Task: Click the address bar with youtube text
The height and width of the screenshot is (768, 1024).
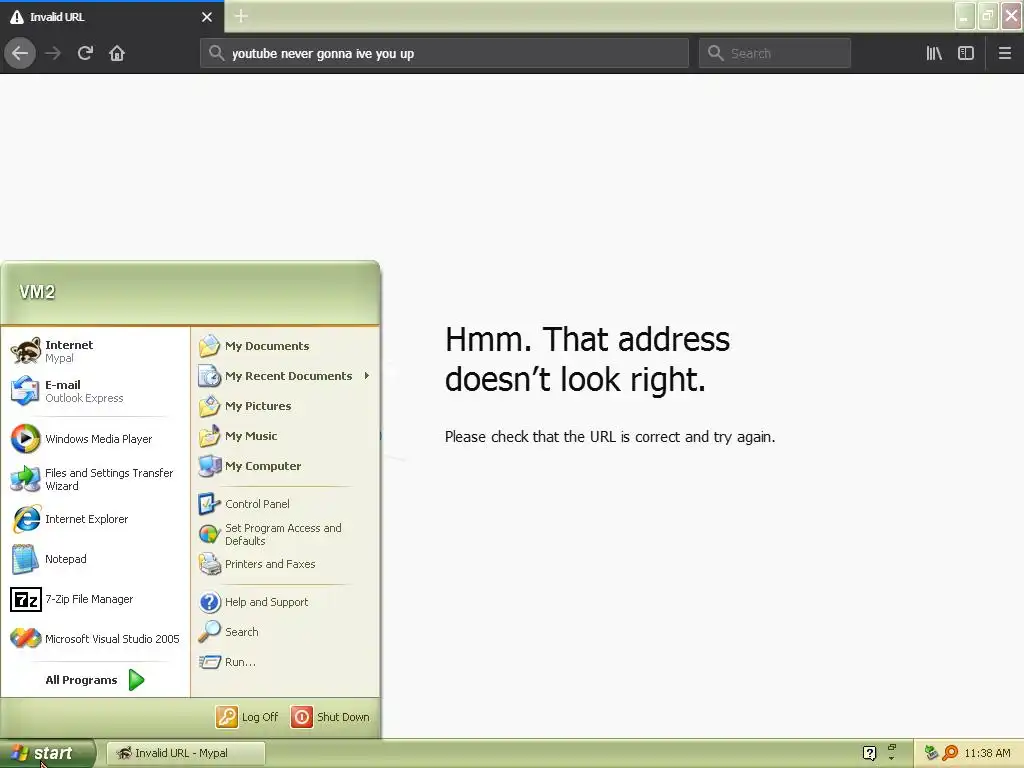Action: pyautogui.click(x=445, y=53)
